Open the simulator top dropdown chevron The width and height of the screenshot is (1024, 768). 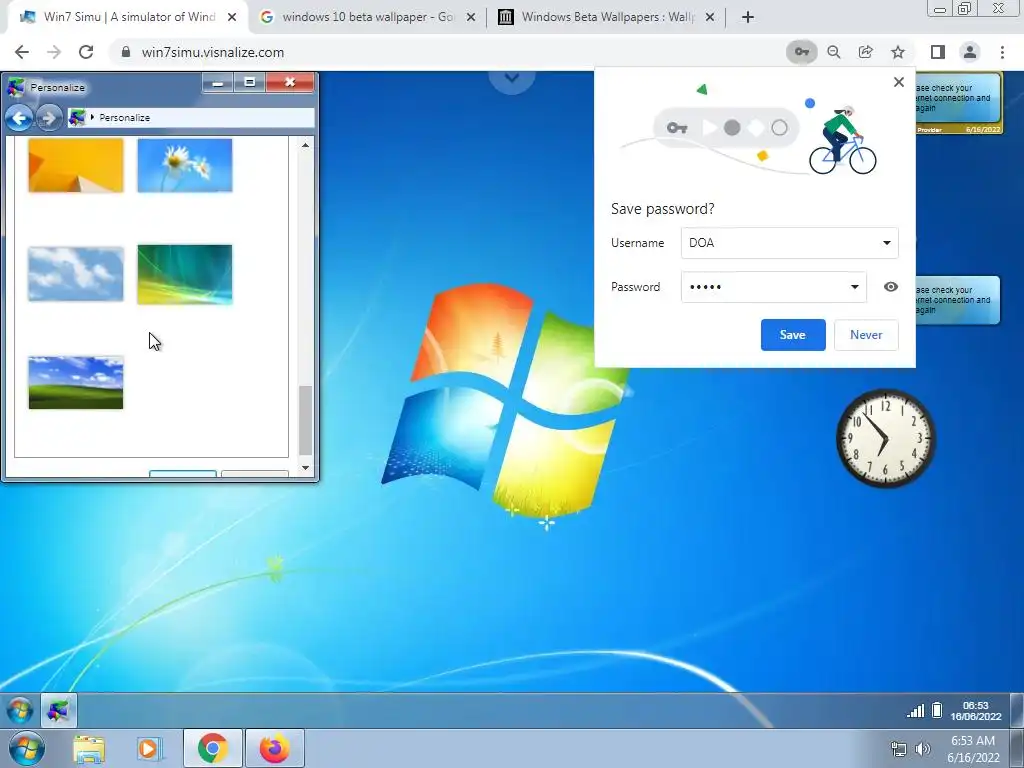click(x=512, y=79)
